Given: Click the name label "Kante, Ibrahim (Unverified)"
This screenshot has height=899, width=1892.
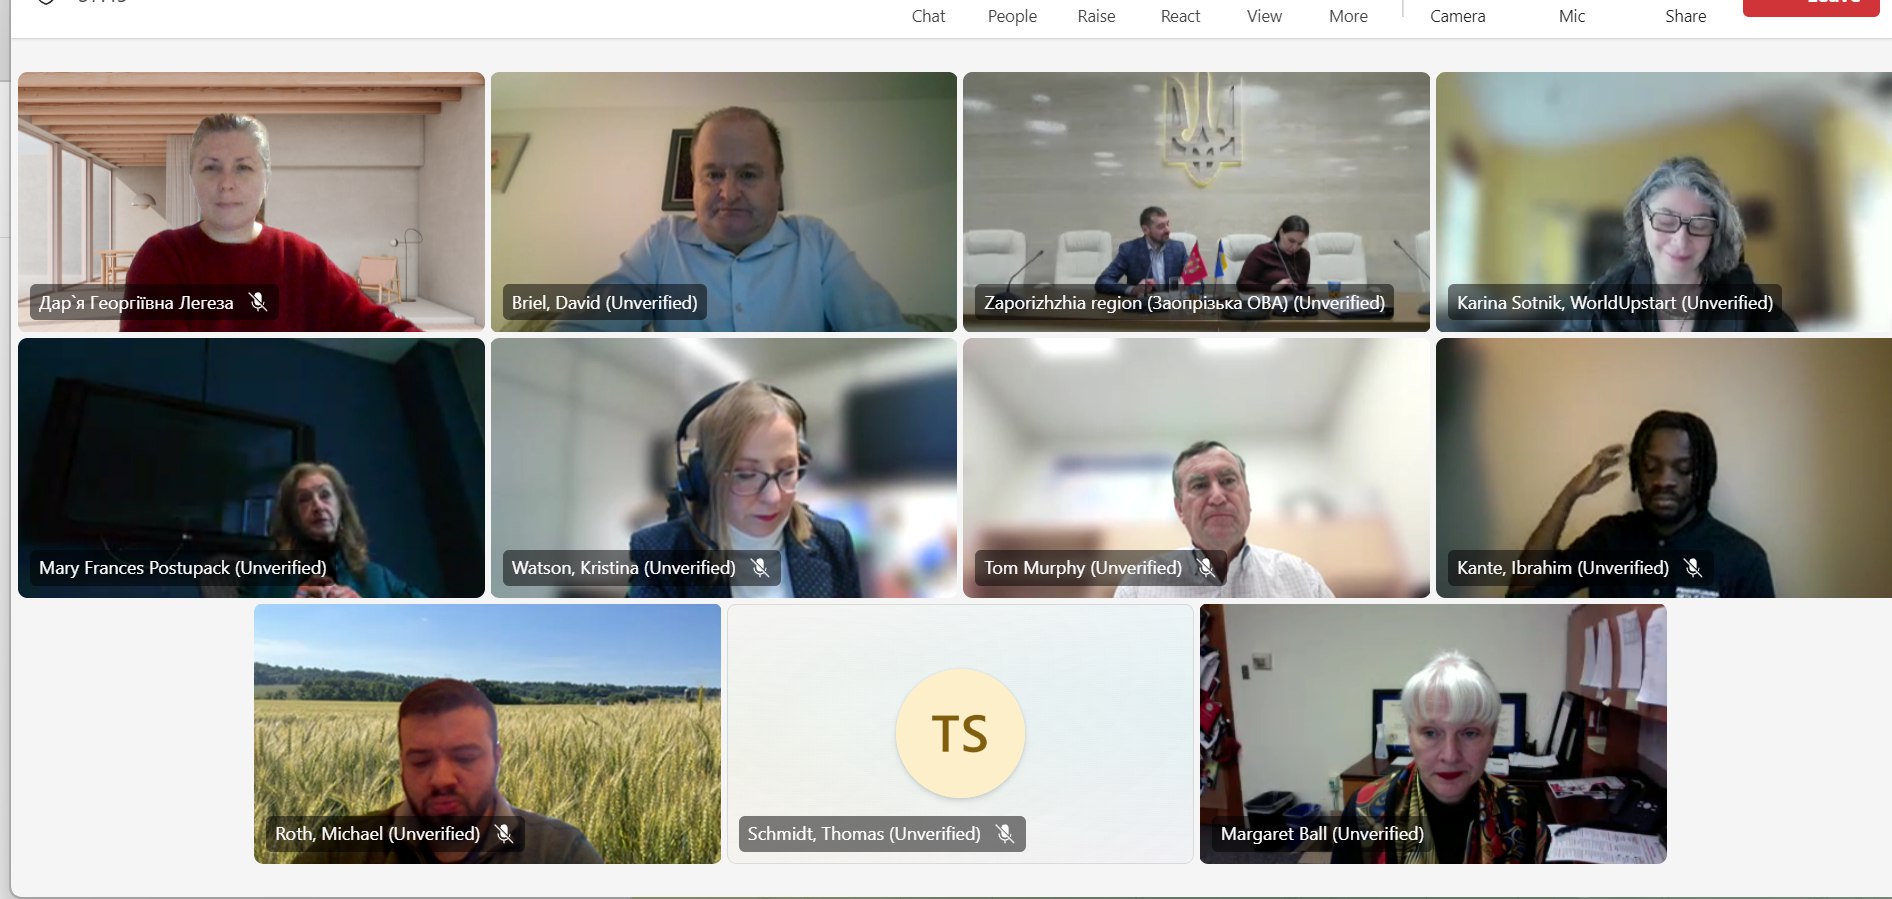Looking at the screenshot, I should click(1562, 568).
